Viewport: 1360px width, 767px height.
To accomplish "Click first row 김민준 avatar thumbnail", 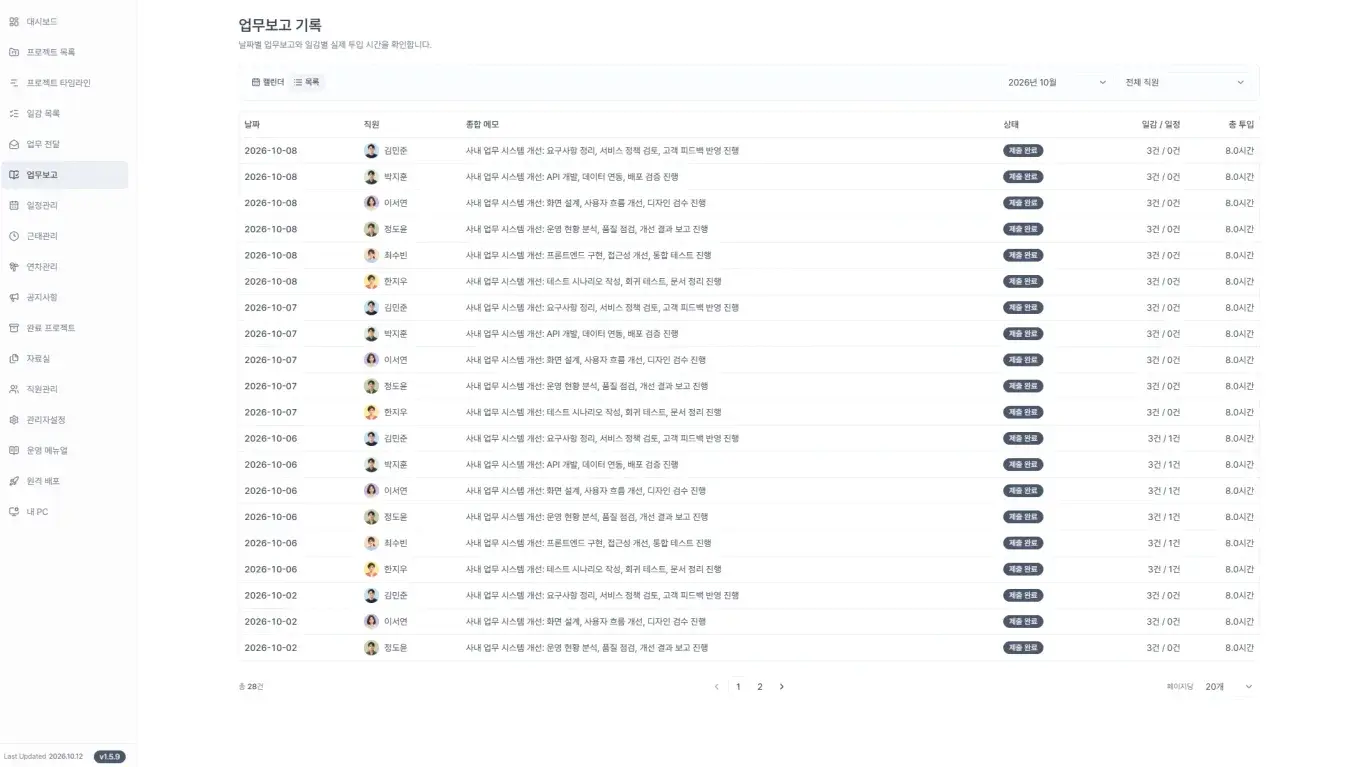I will [371, 151].
